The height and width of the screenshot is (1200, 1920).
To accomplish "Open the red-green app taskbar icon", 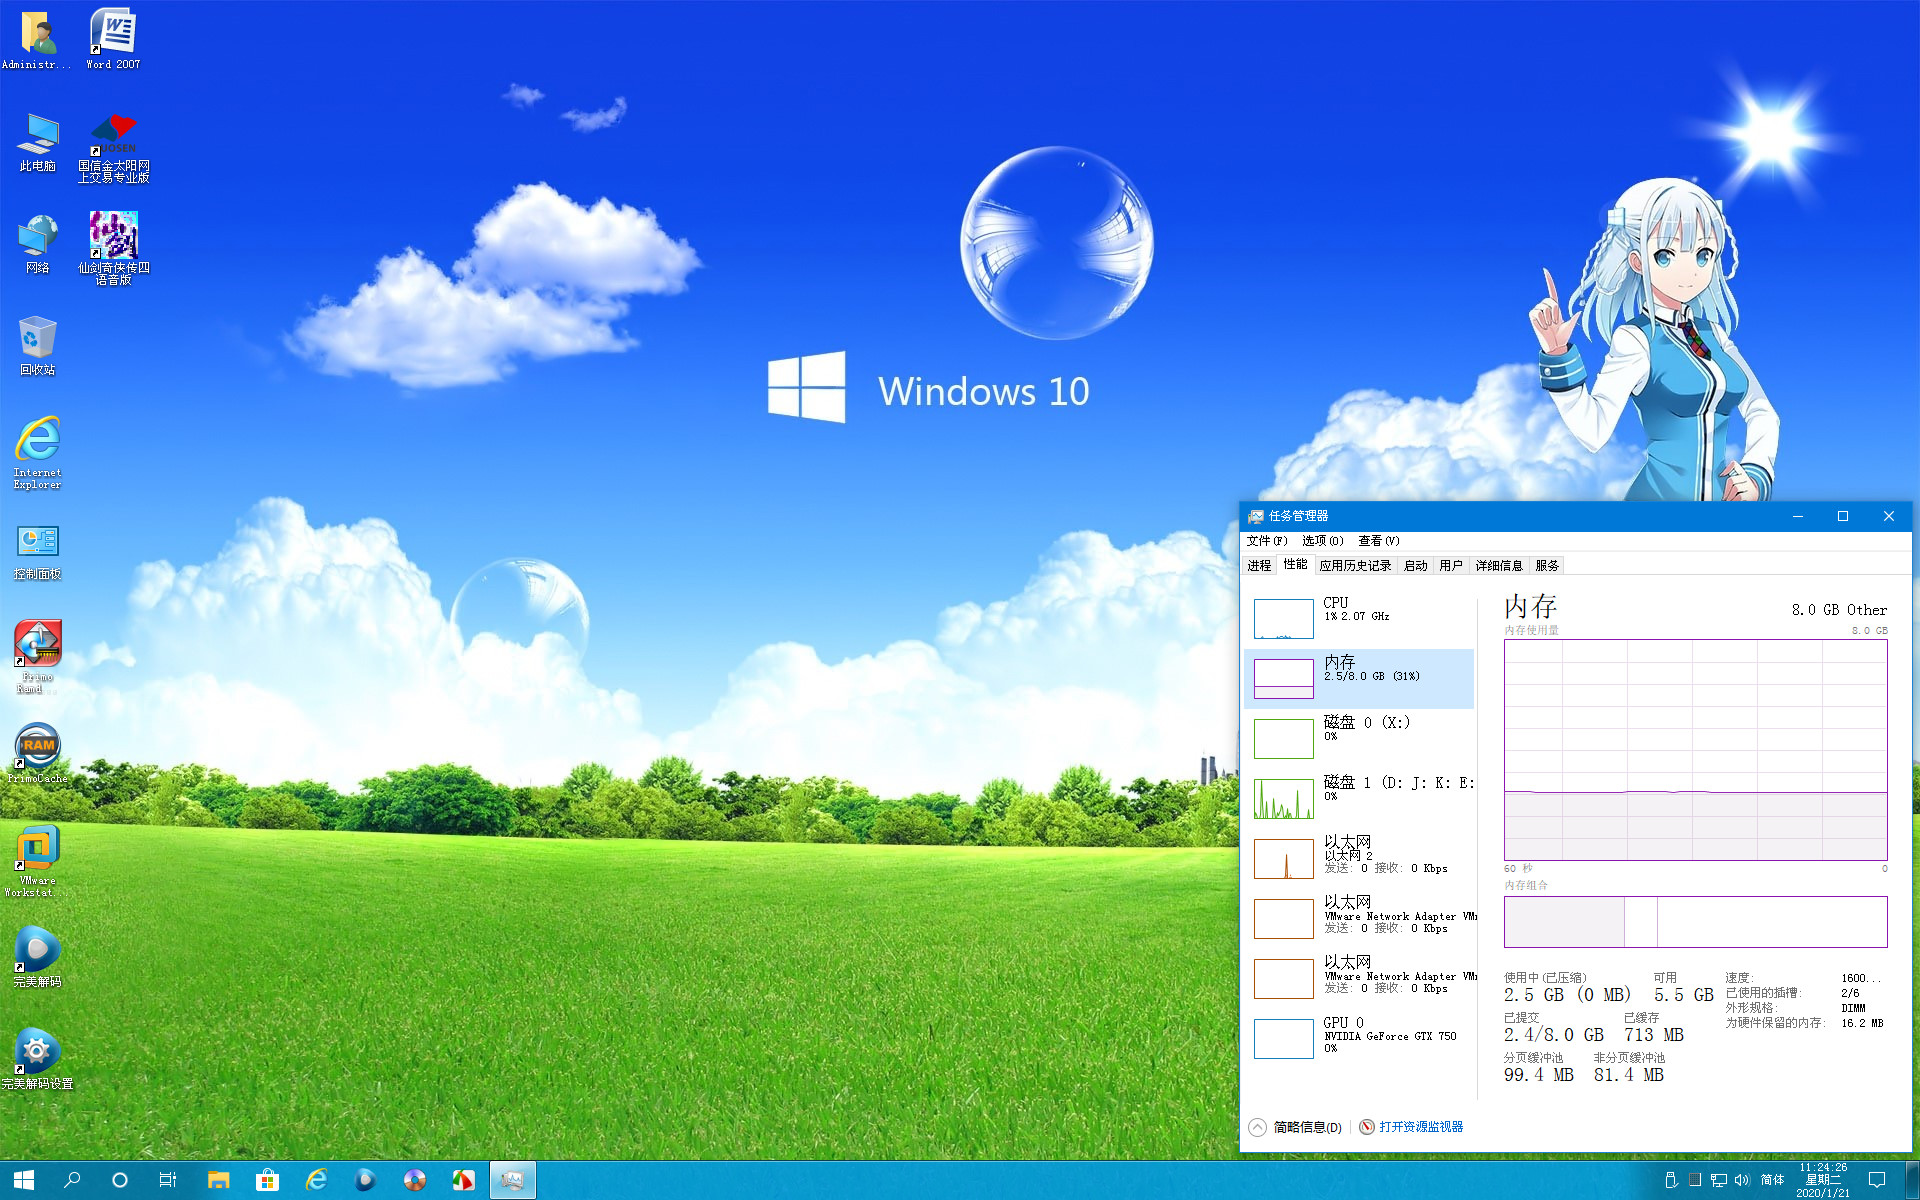I will 463,1180.
